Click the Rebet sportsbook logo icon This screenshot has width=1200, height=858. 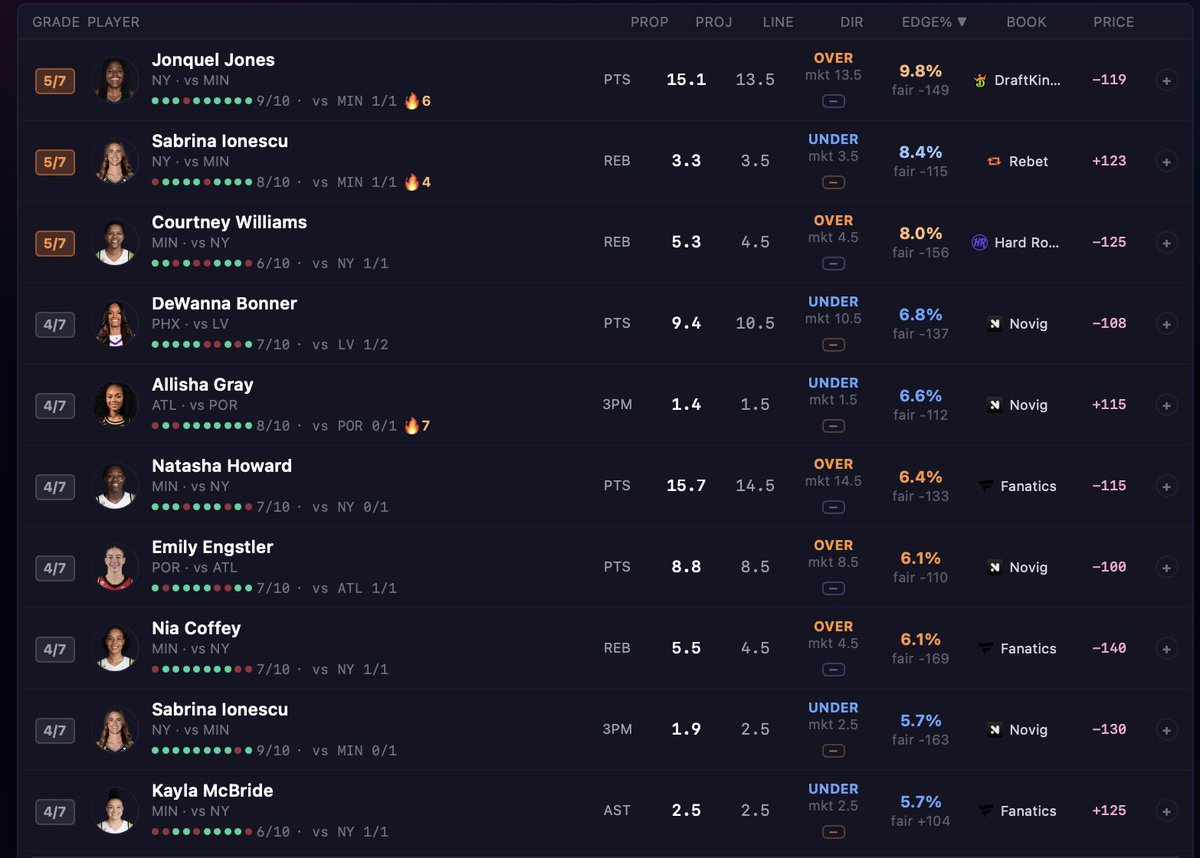click(994, 161)
